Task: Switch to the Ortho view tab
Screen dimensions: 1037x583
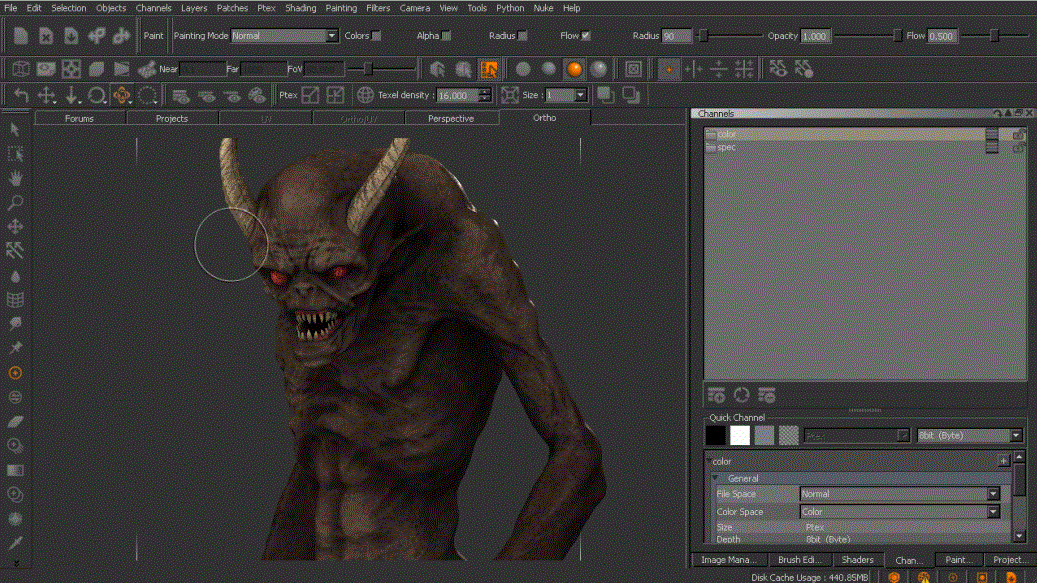Action: click(544, 118)
